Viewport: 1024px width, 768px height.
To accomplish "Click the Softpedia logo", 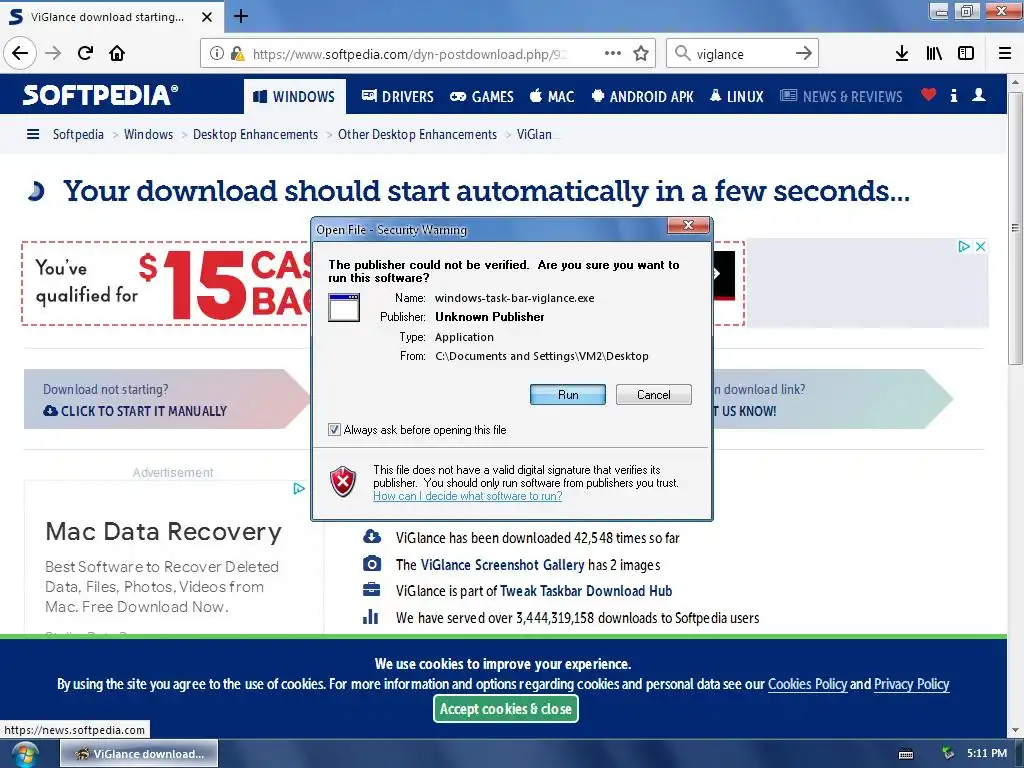I will tap(100, 95).
